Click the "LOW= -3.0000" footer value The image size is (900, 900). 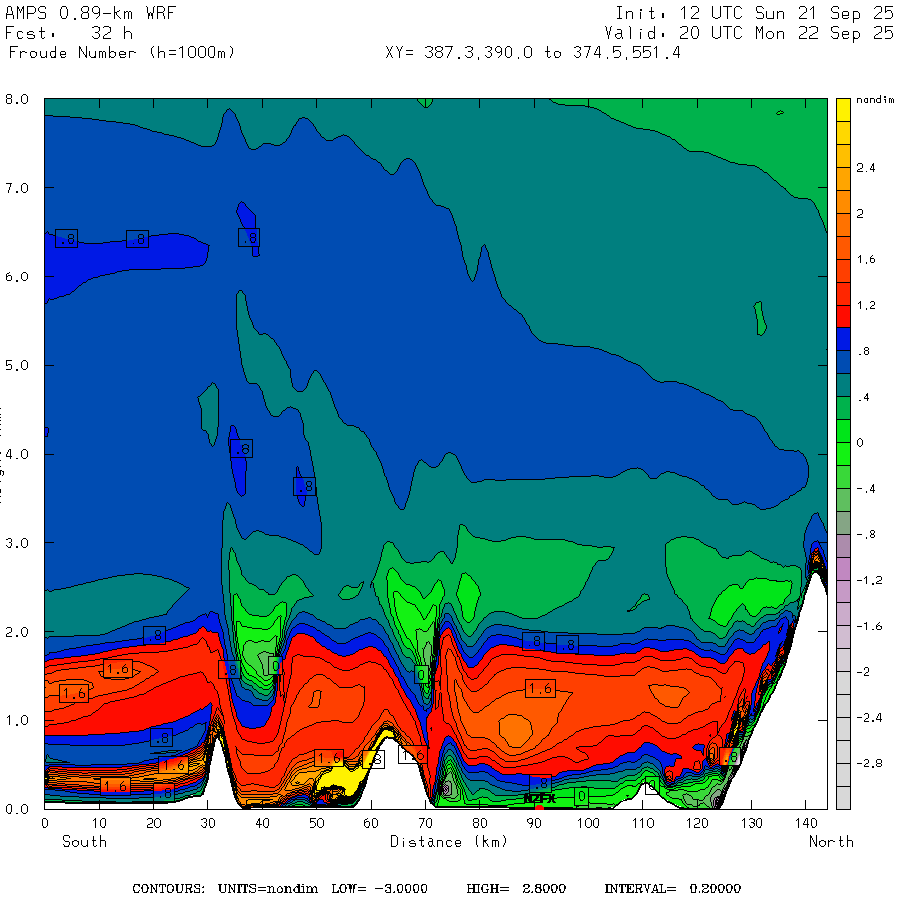click(379, 889)
